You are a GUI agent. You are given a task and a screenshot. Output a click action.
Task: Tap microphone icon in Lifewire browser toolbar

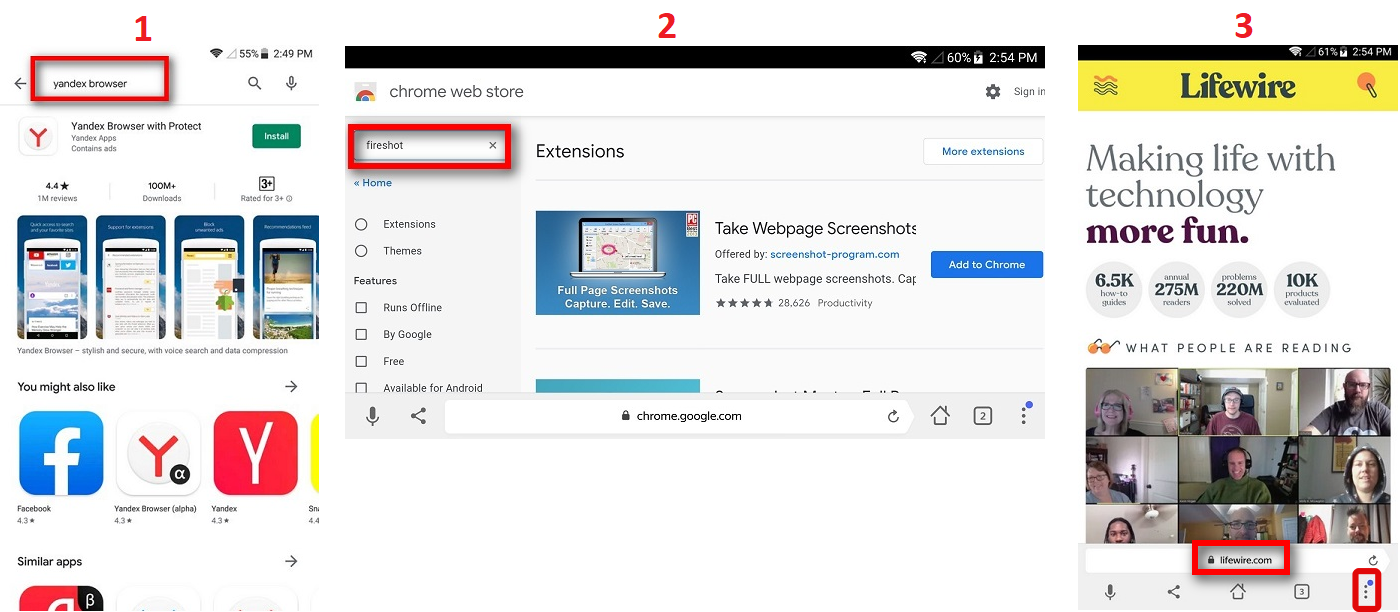click(x=1109, y=592)
